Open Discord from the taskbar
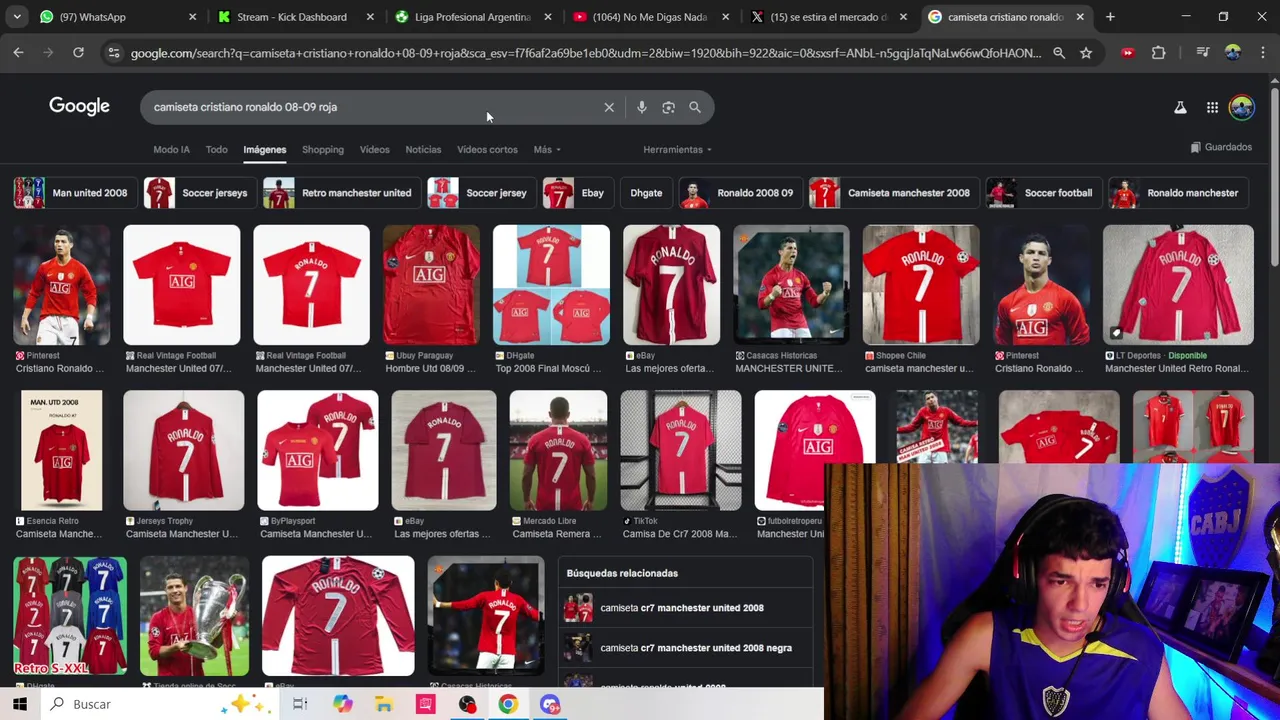 (550, 704)
